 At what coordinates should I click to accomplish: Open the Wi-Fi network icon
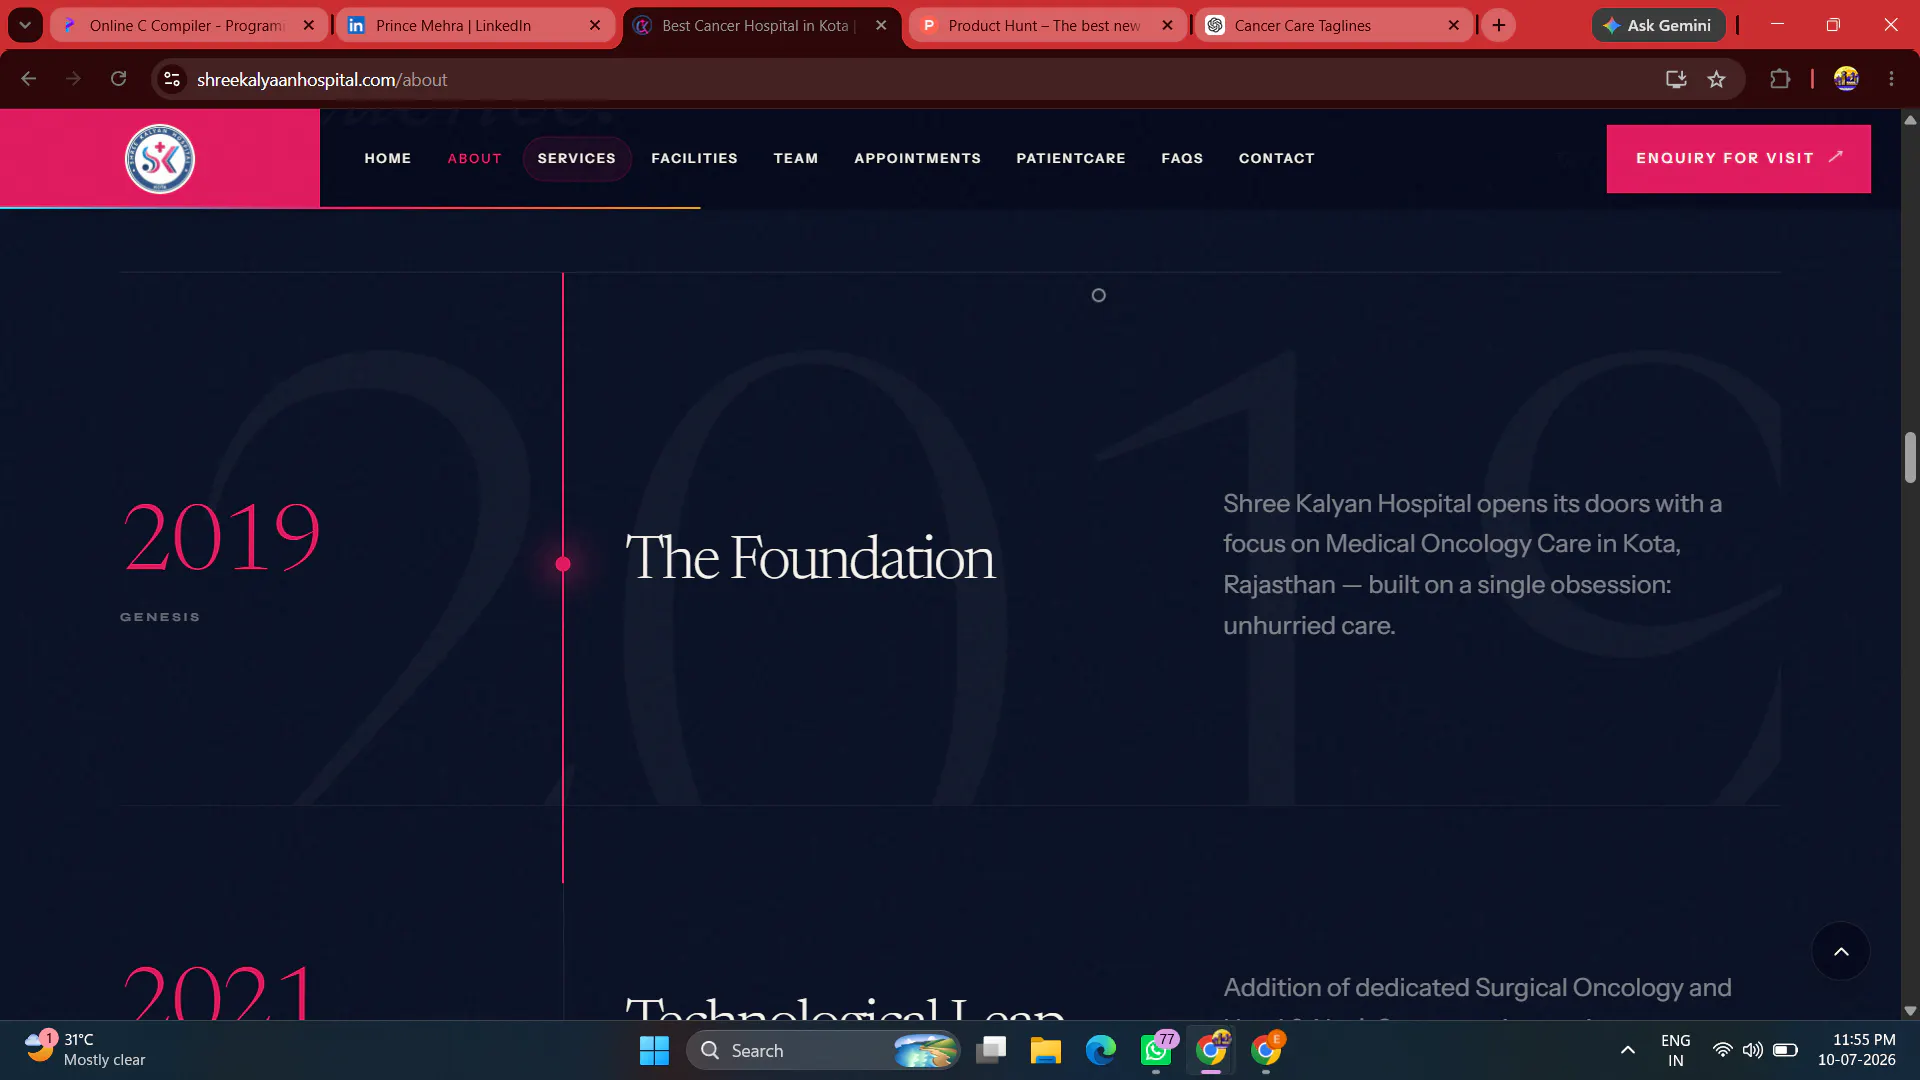pos(1722,1050)
